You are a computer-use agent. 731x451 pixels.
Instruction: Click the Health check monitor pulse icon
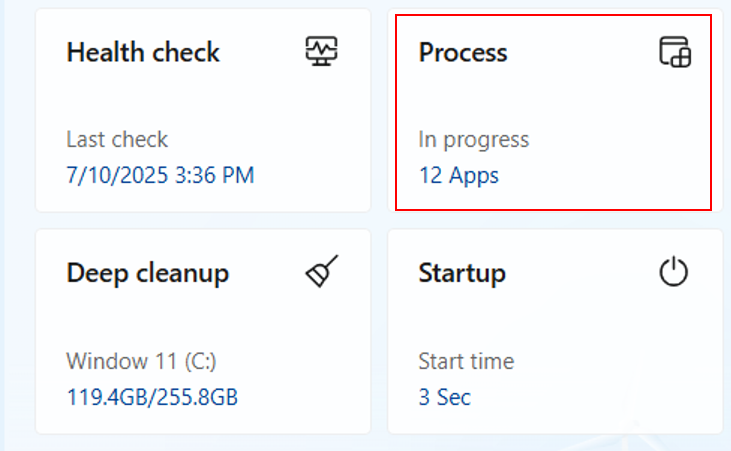click(x=322, y=51)
